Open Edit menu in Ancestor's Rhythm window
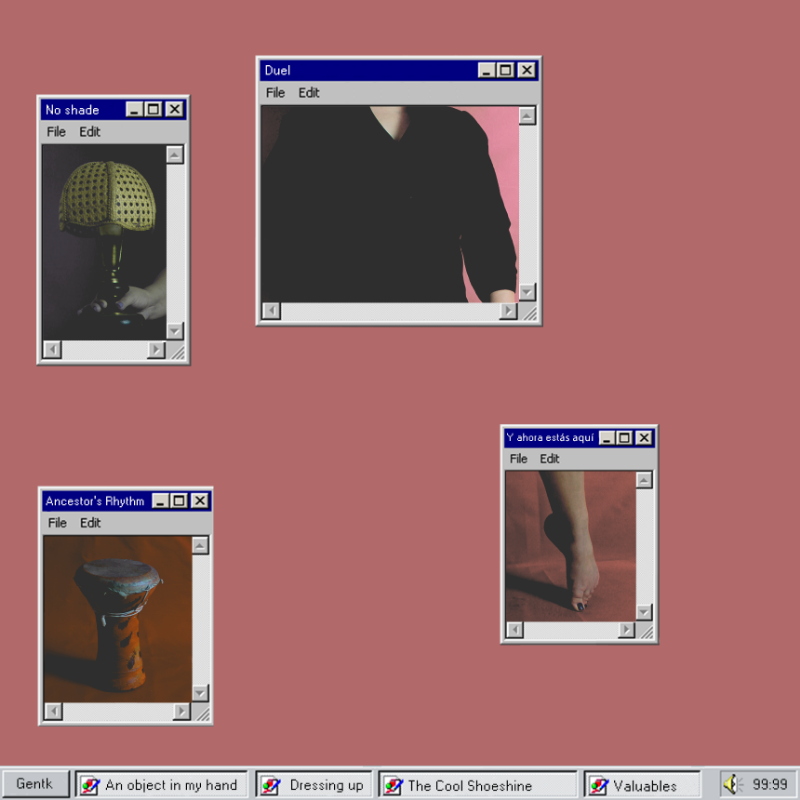 pyautogui.click(x=90, y=523)
